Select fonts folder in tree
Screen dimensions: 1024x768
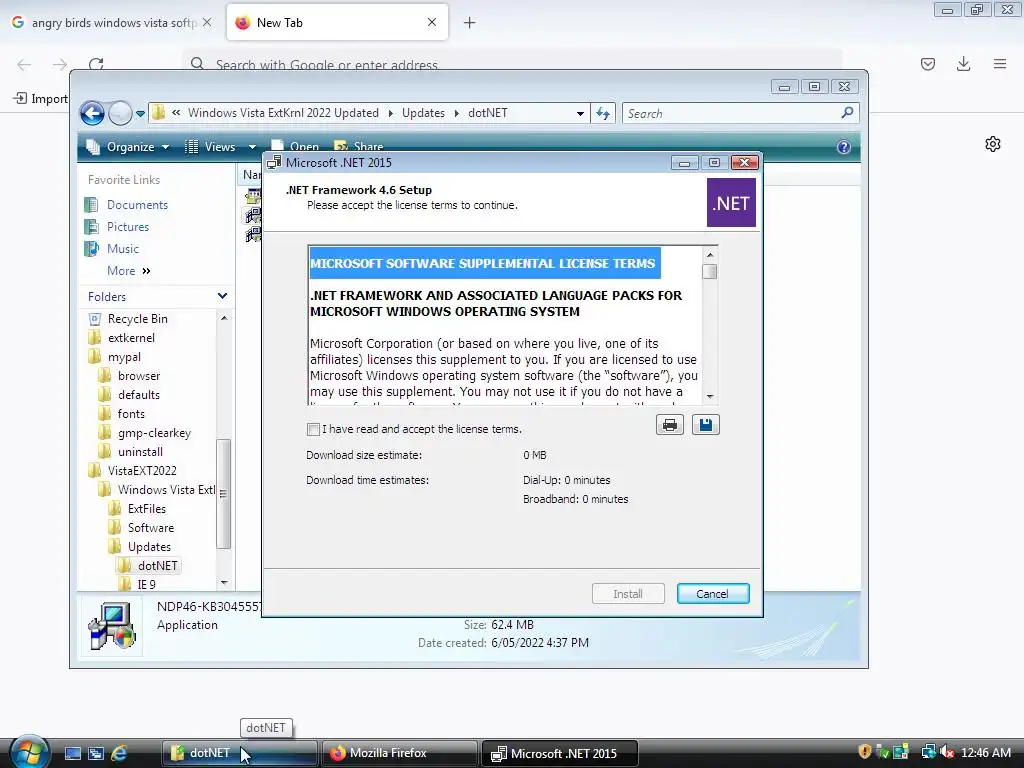point(131,414)
